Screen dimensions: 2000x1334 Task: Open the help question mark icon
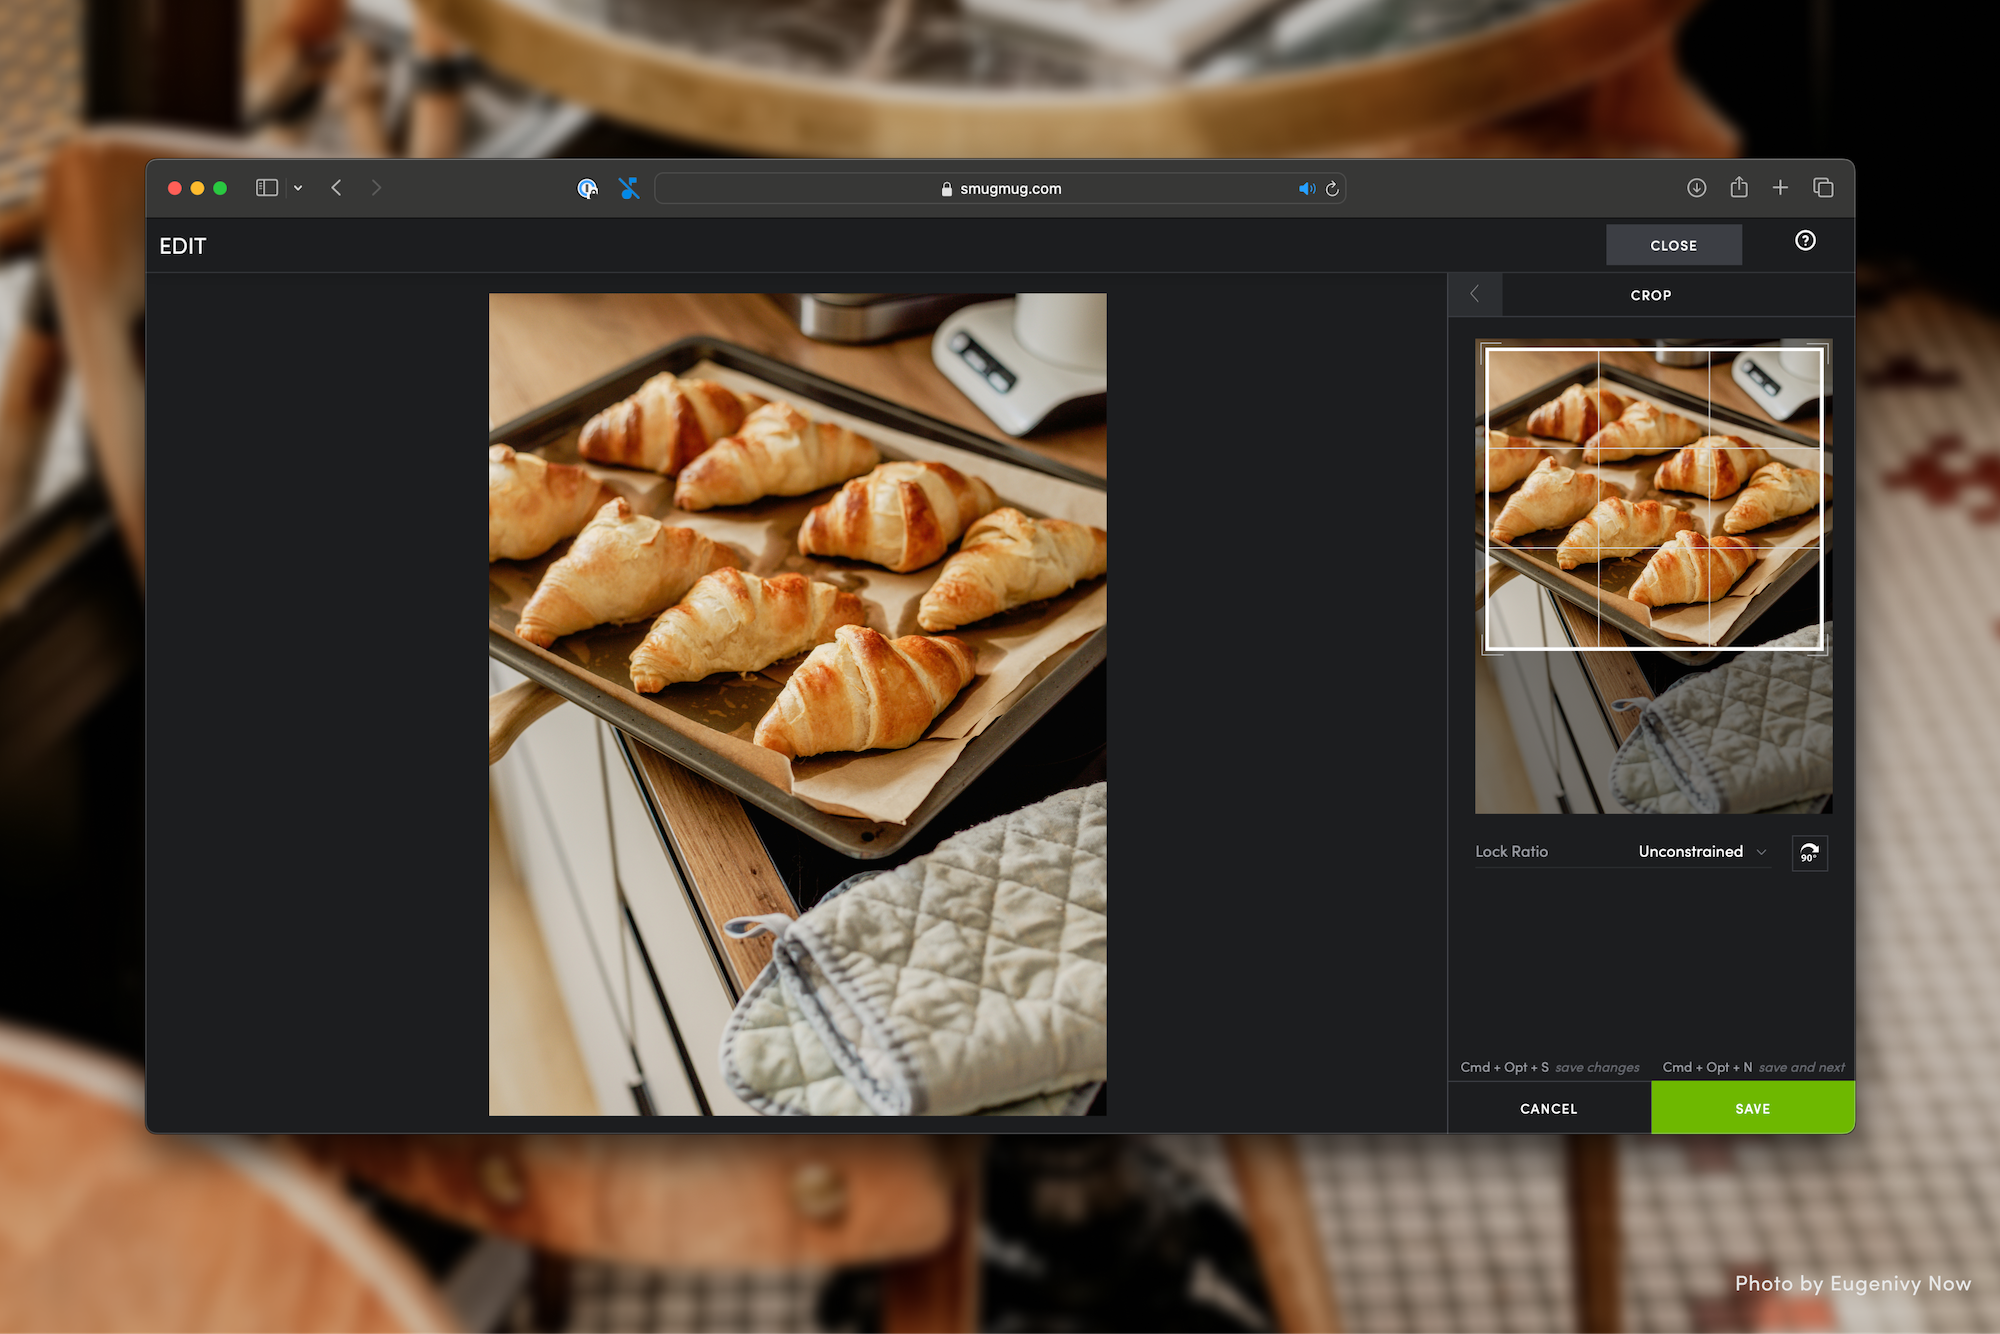click(x=1805, y=241)
